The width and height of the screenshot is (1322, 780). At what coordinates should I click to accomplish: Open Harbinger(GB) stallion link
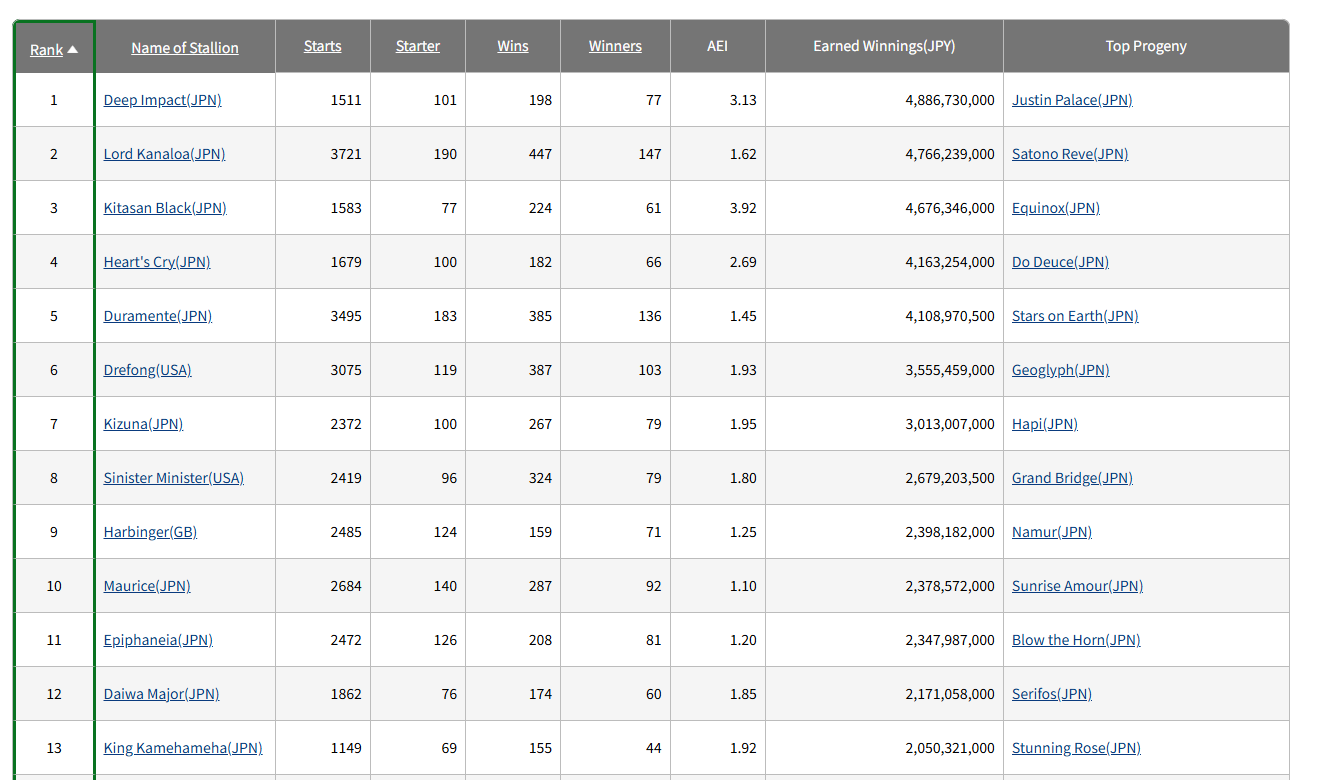[x=150, y=532]
